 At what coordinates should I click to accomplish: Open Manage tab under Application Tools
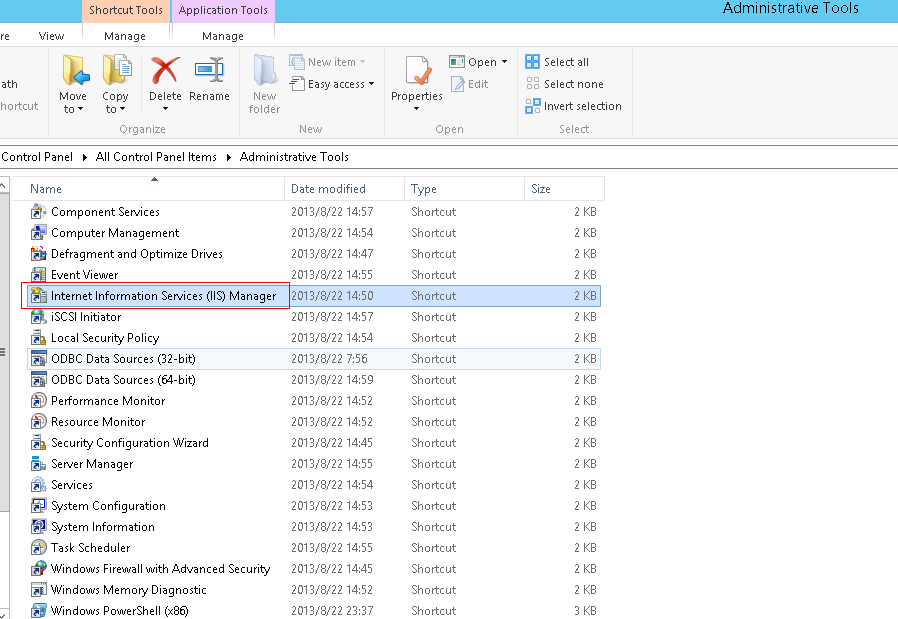tap(223, 36)
